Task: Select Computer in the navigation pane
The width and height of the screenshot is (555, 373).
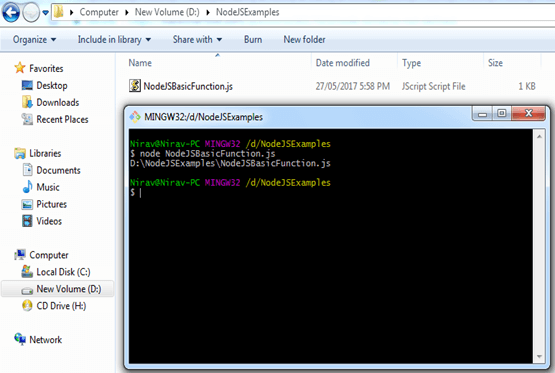Action: pyautogui.click(x=49, y=255)
